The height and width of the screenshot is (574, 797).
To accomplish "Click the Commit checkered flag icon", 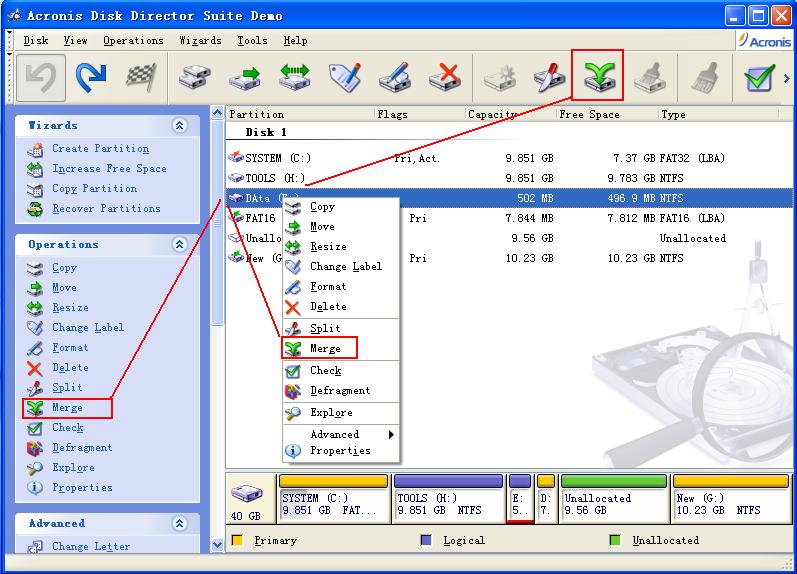I will (x=141, y=78).
